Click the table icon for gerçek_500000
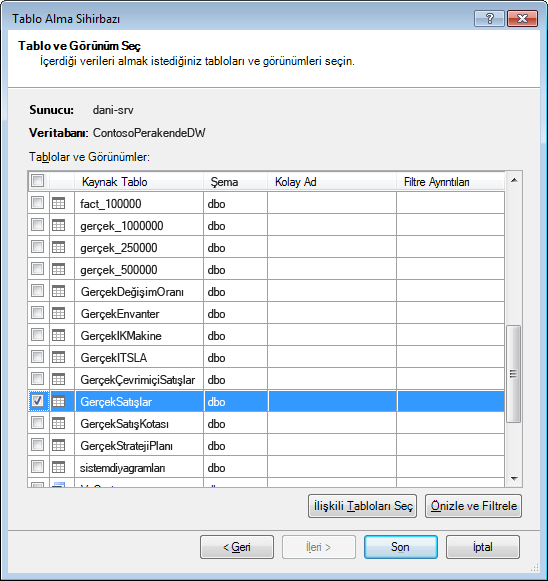548x581 pixels. pos(58,269)
